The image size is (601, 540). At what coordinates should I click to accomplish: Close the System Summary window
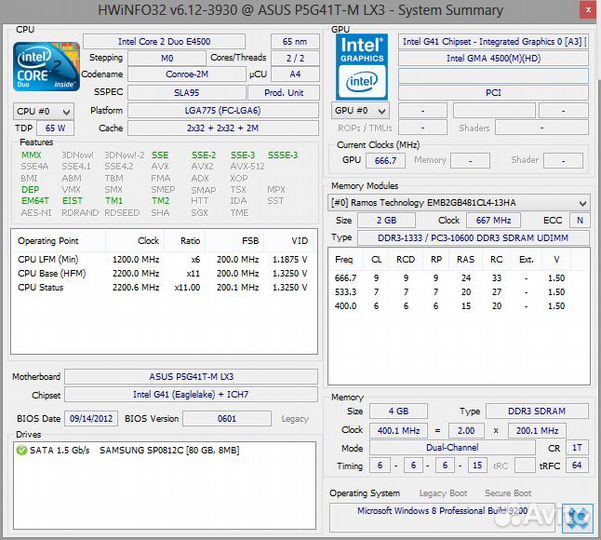(588, 10)
